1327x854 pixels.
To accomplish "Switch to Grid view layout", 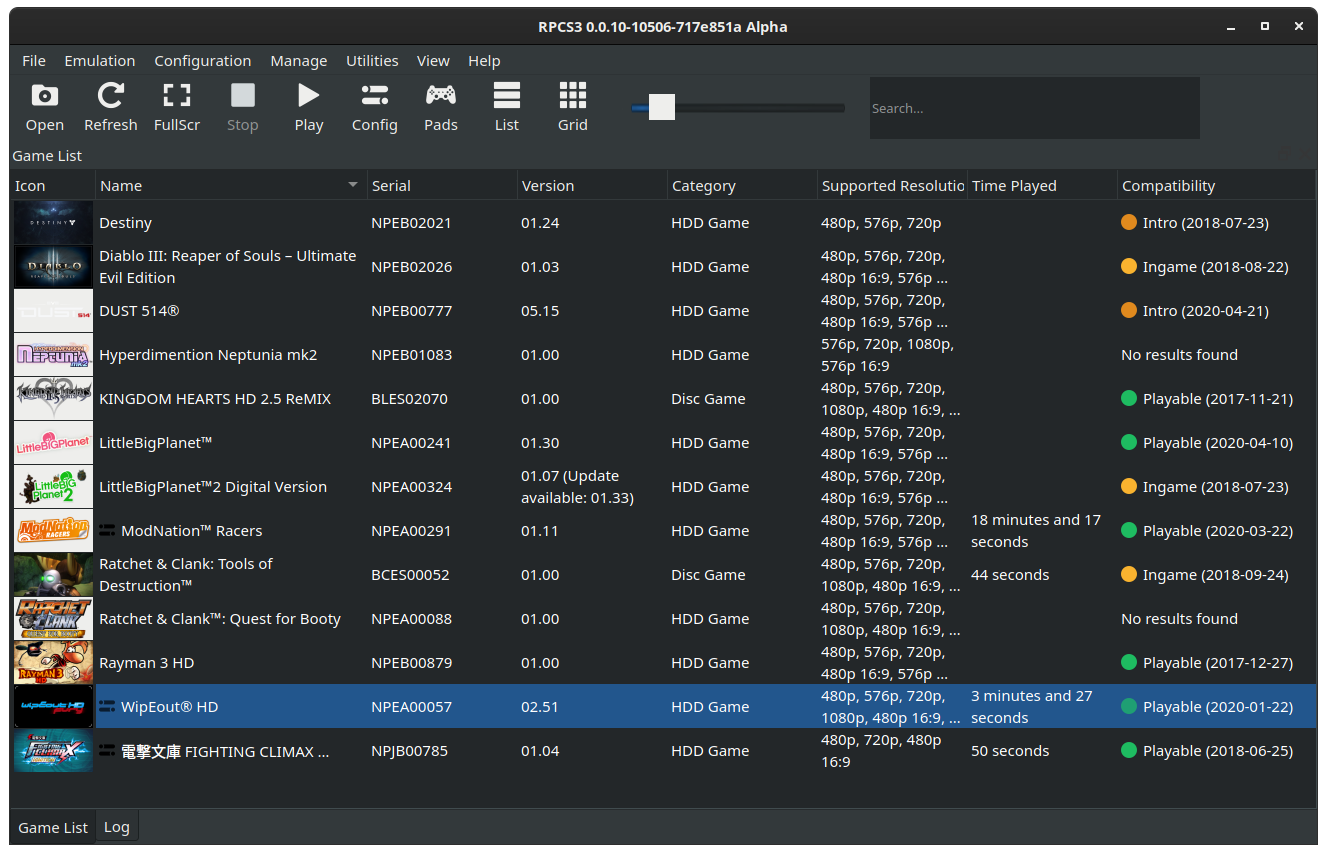I will [x=572, y=108].
